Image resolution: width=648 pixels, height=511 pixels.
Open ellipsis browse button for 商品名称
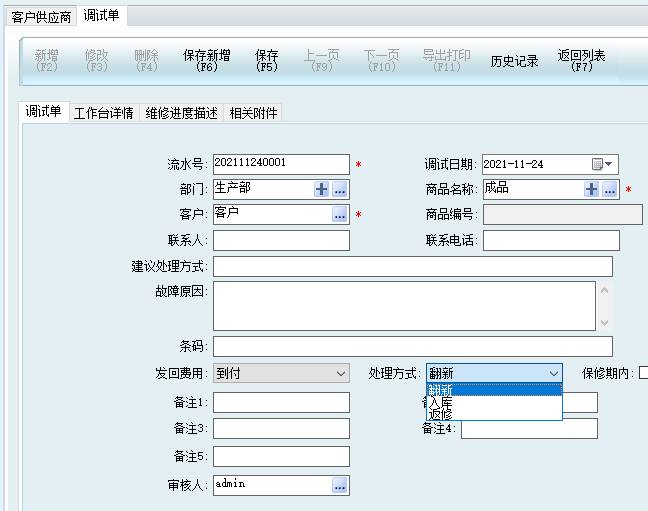coord(610,189)
